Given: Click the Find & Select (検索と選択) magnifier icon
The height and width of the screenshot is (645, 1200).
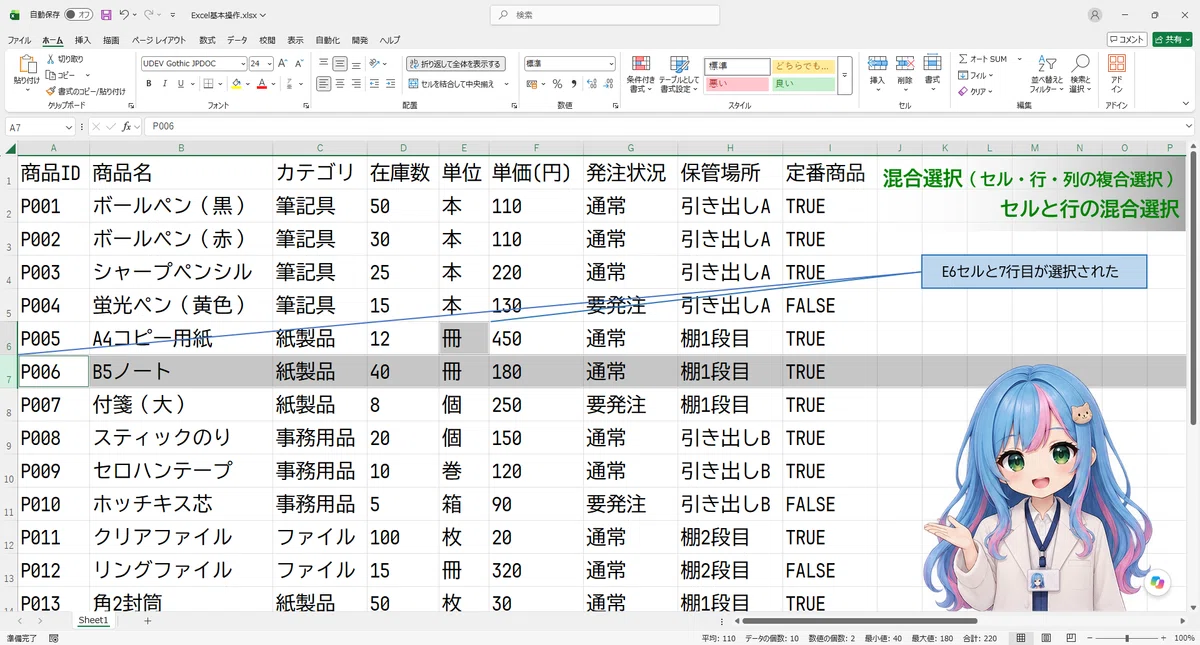Looking at the screenshot, I should 1080,64.
